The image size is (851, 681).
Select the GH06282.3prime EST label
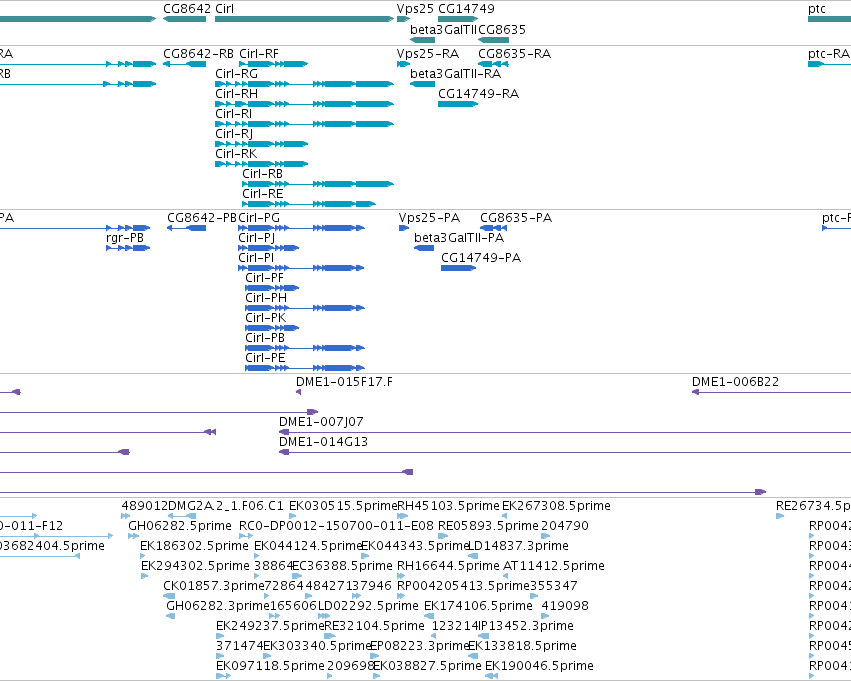pyautogui.click(x=218, y=607)
